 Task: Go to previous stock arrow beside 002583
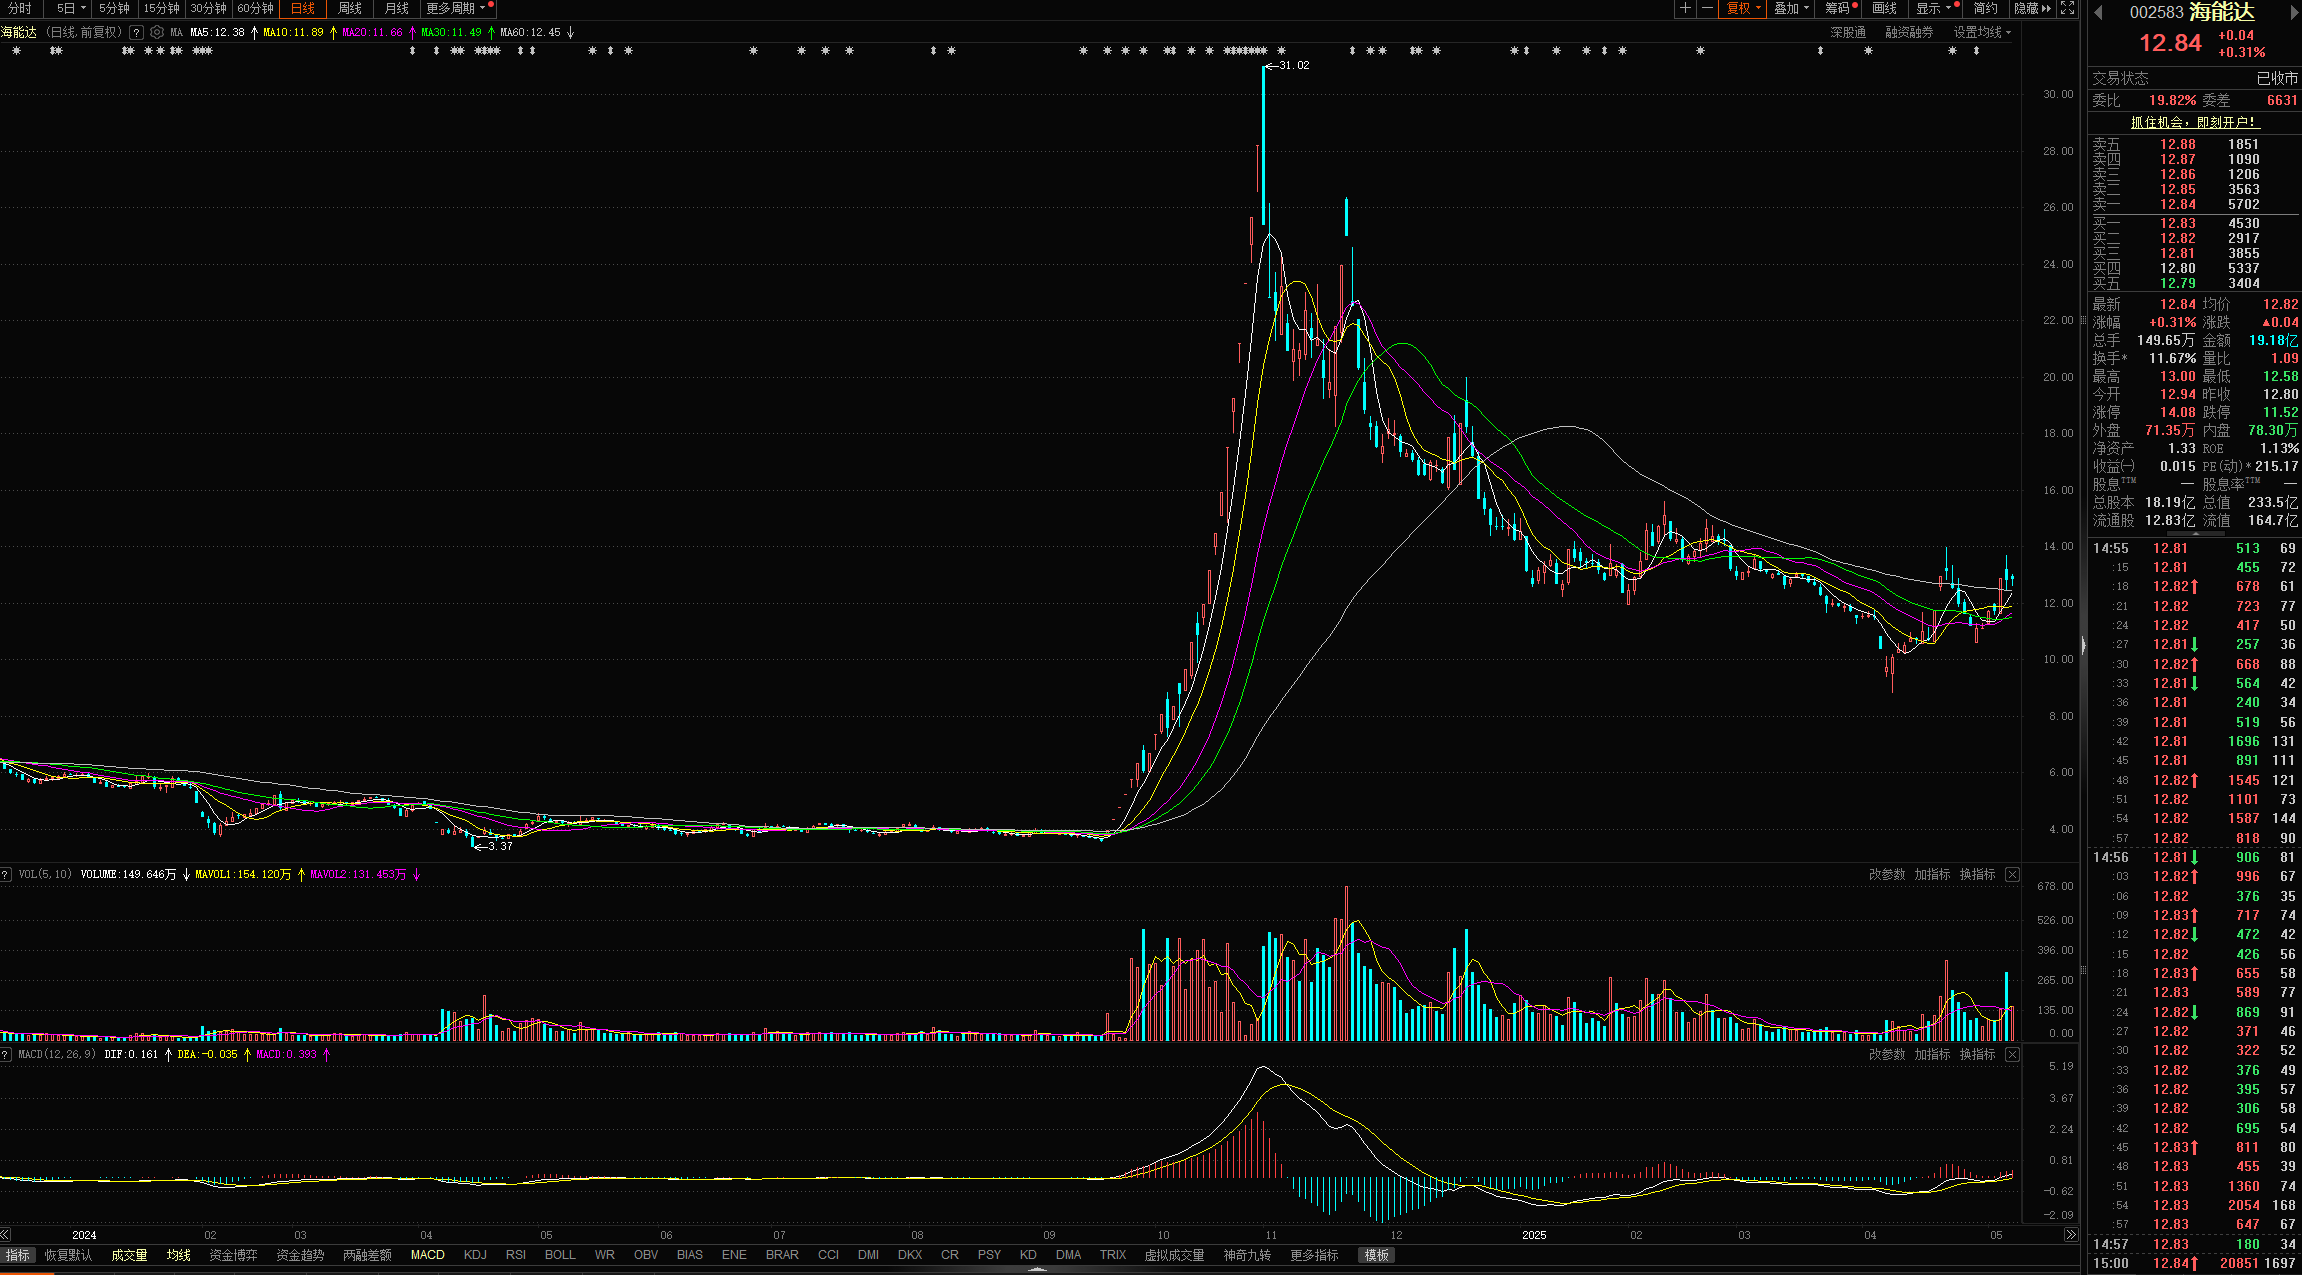[x=2098, y=13]
